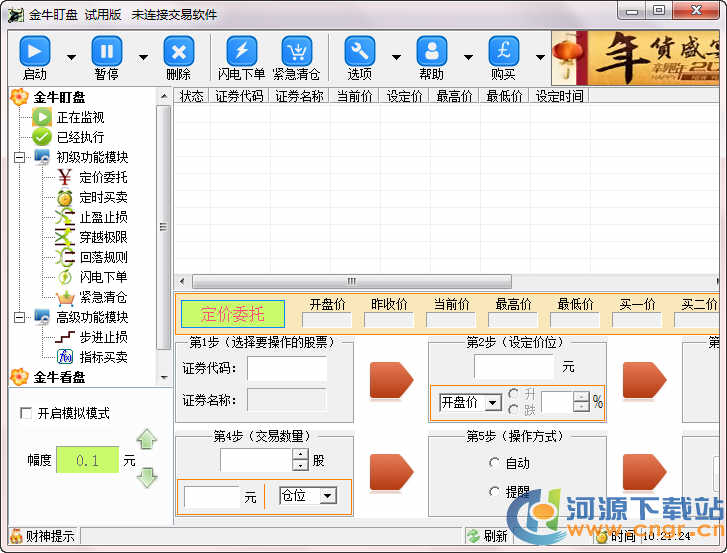Select 定价委托 tree item with yen icon

pos(103,177)
